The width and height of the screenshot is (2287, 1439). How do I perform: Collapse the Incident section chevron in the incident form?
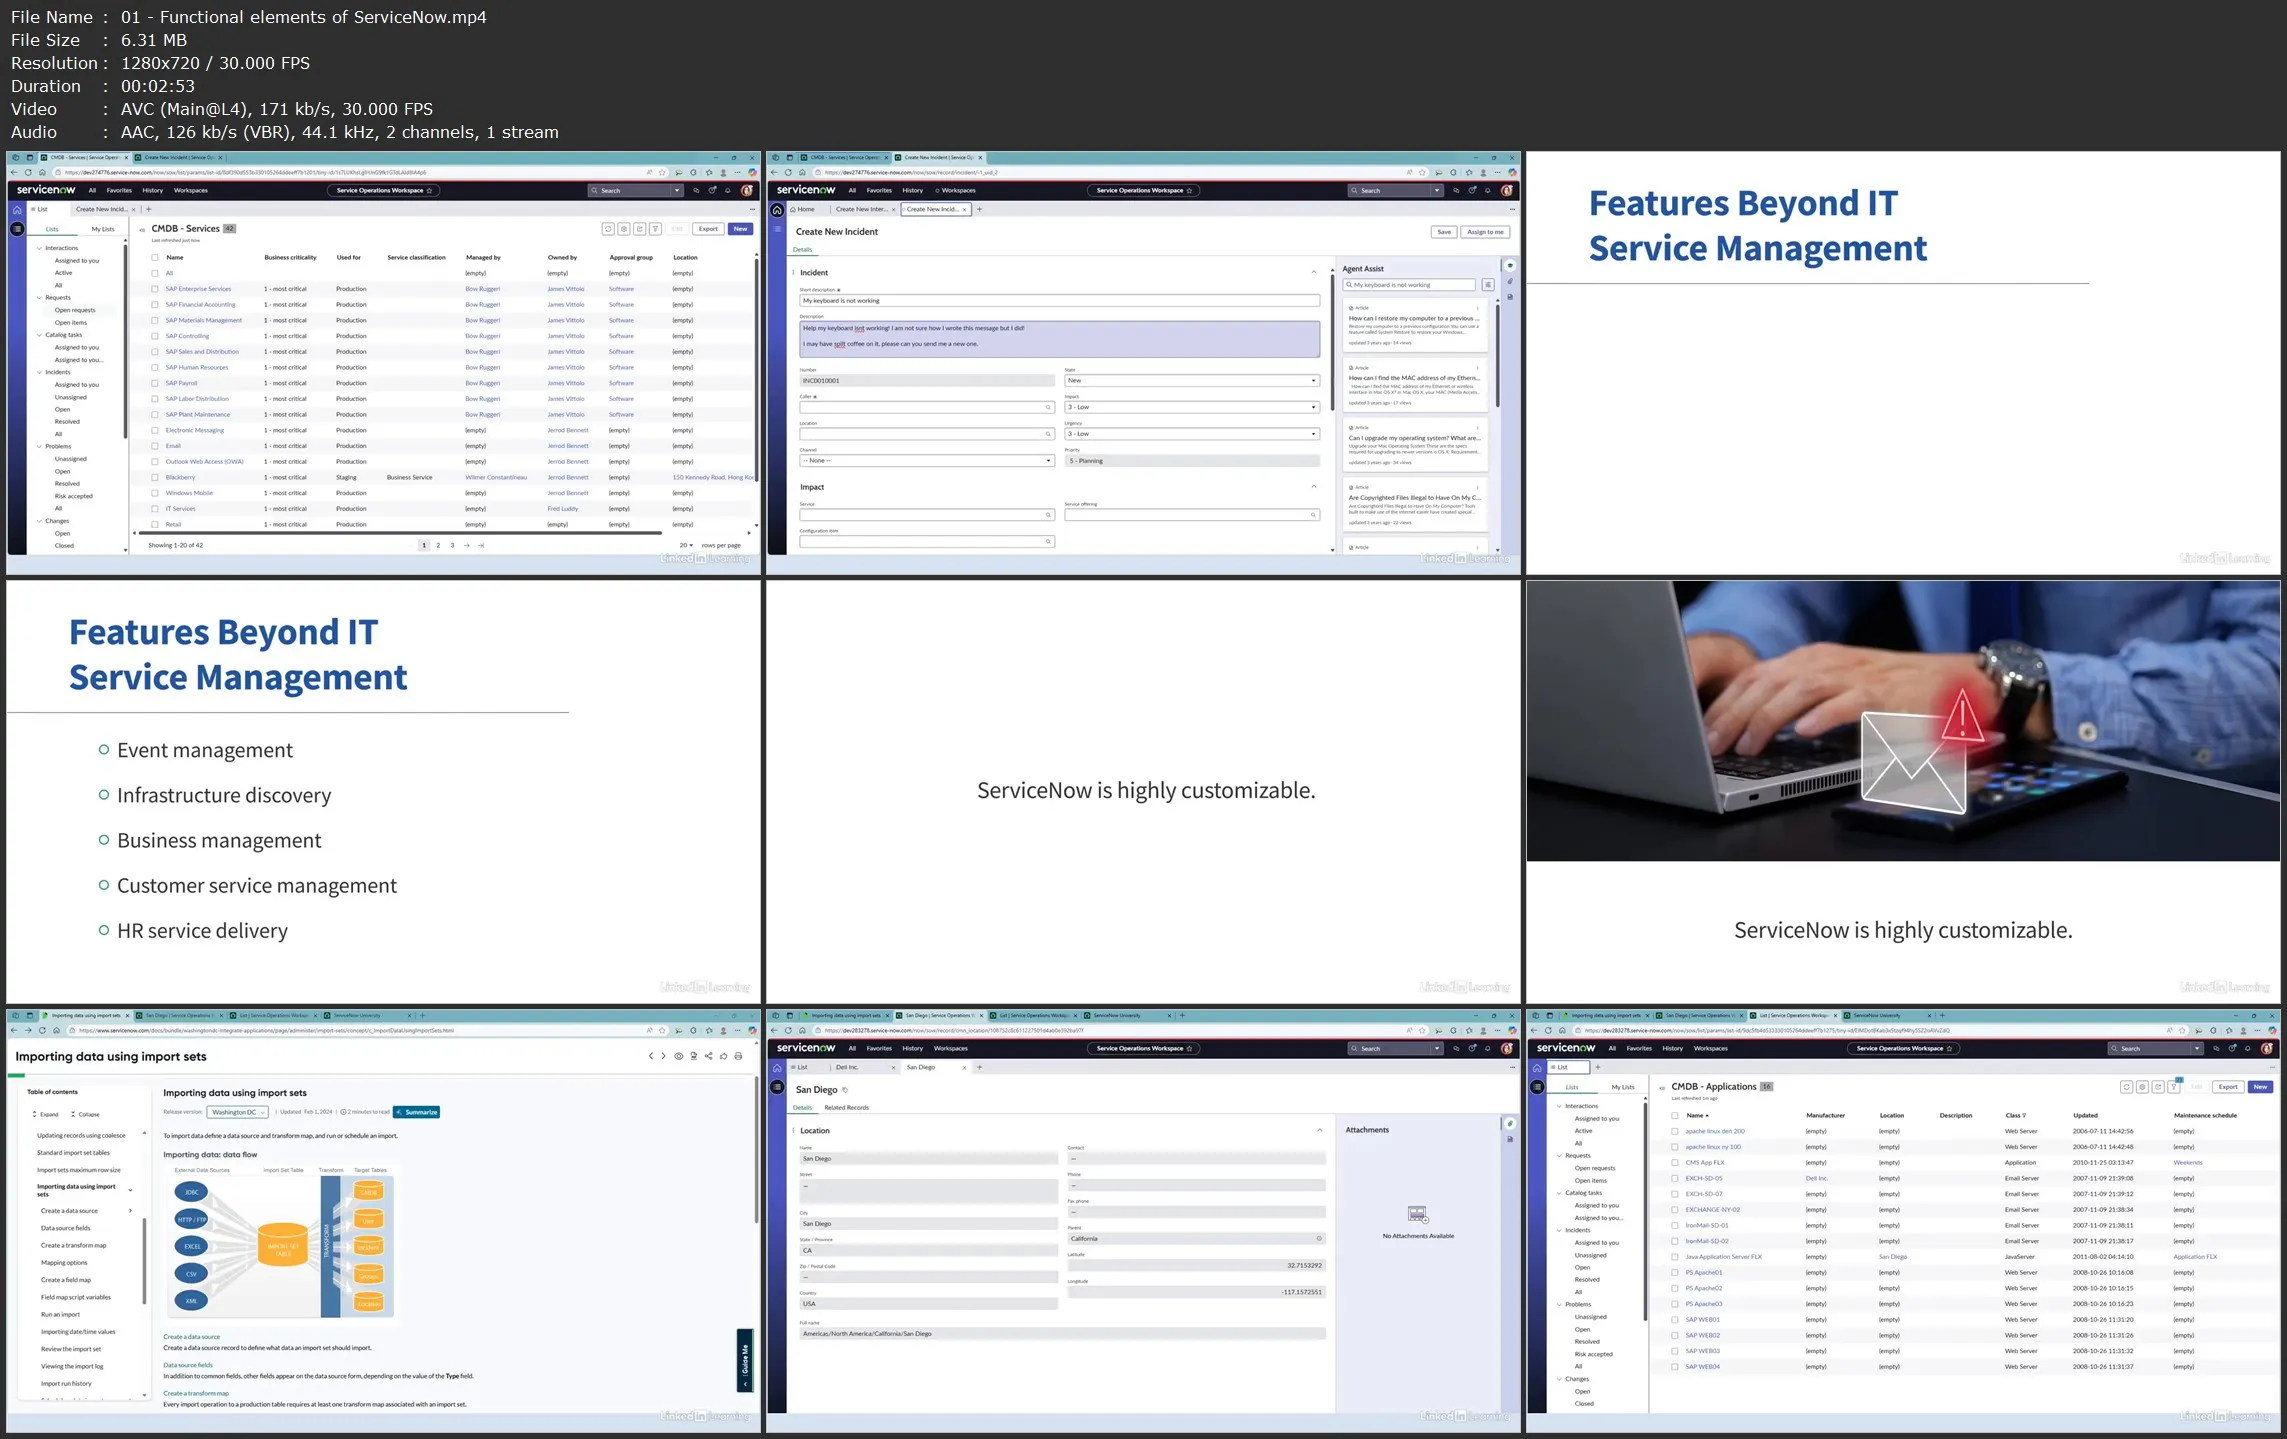1314,272
